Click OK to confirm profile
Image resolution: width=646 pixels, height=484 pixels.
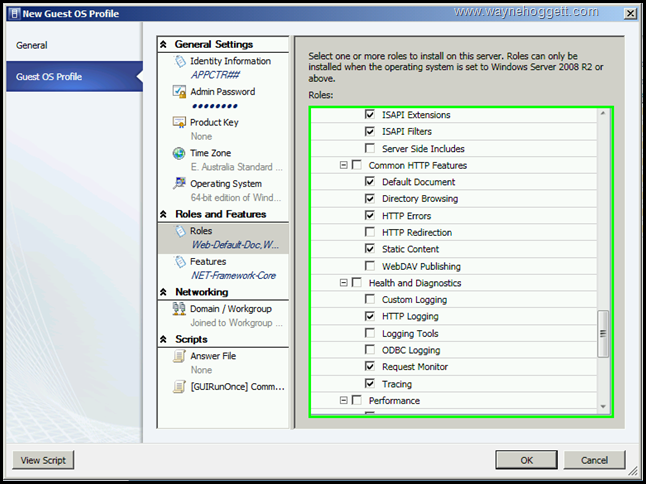point(527,460)
